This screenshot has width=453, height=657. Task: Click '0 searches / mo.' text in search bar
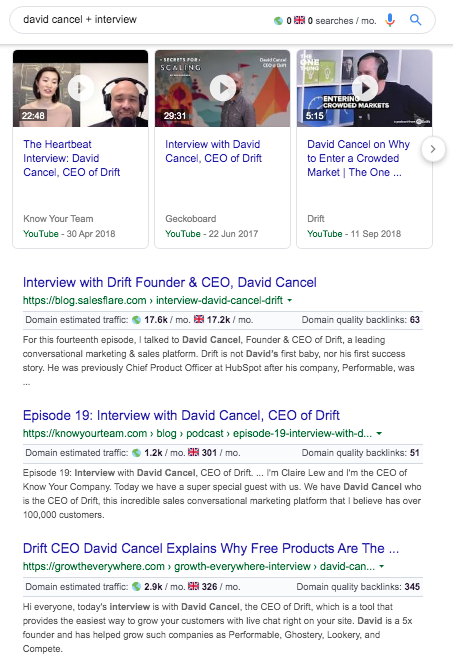click(342, 21)
